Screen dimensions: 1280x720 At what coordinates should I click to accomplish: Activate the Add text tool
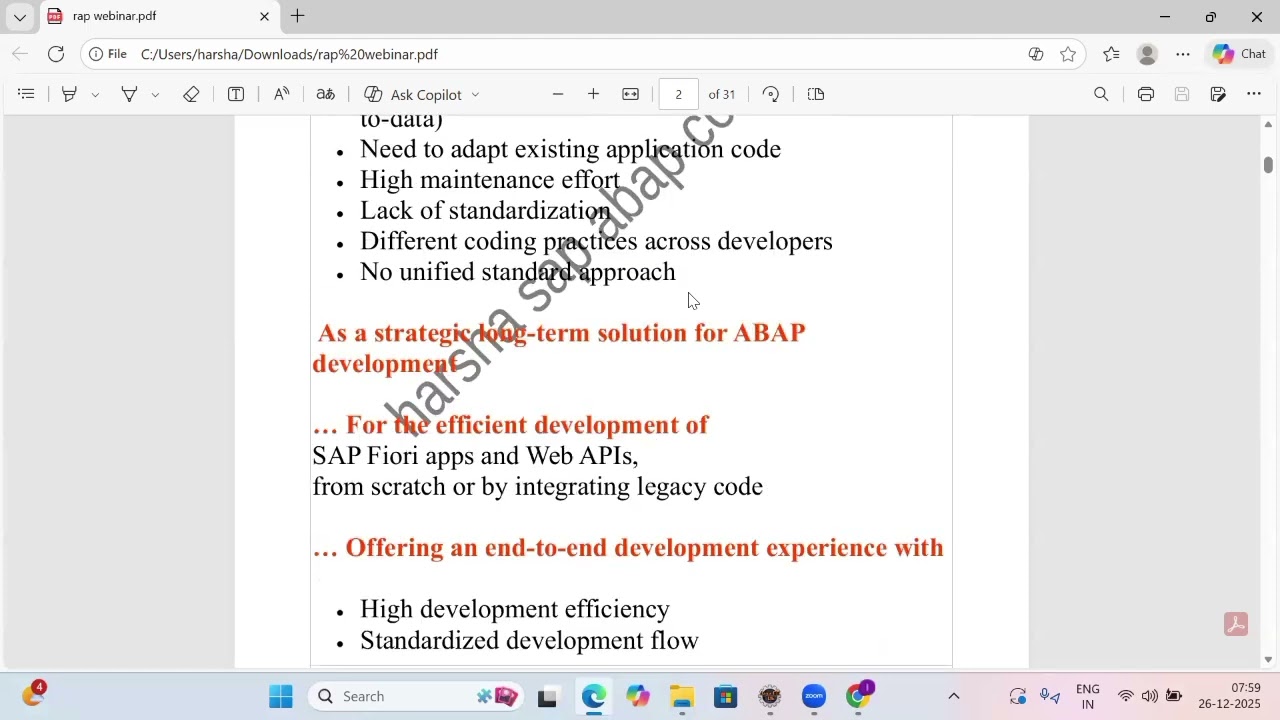coord(236,94)
